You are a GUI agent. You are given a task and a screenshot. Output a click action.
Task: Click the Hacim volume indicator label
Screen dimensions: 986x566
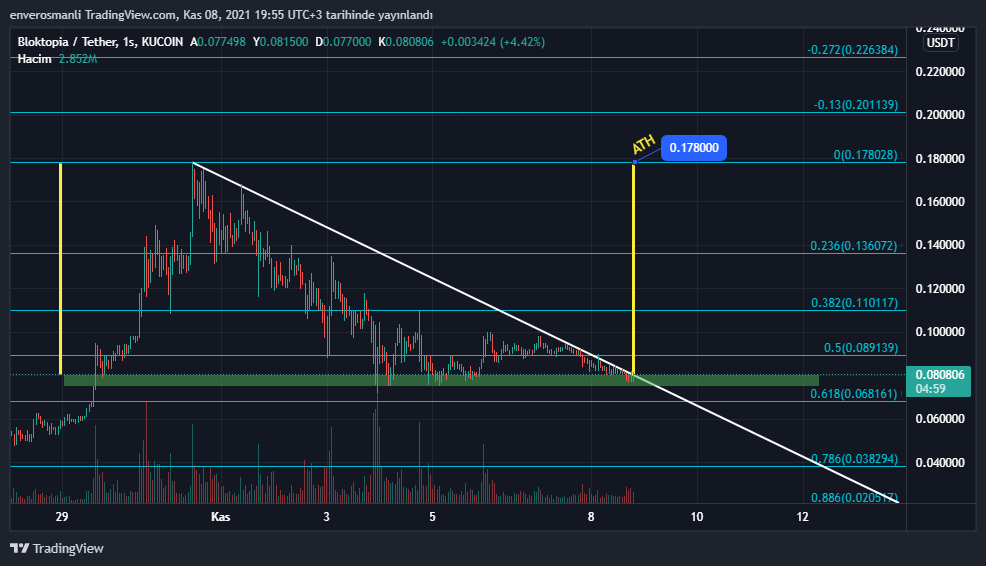pos(35,58)
